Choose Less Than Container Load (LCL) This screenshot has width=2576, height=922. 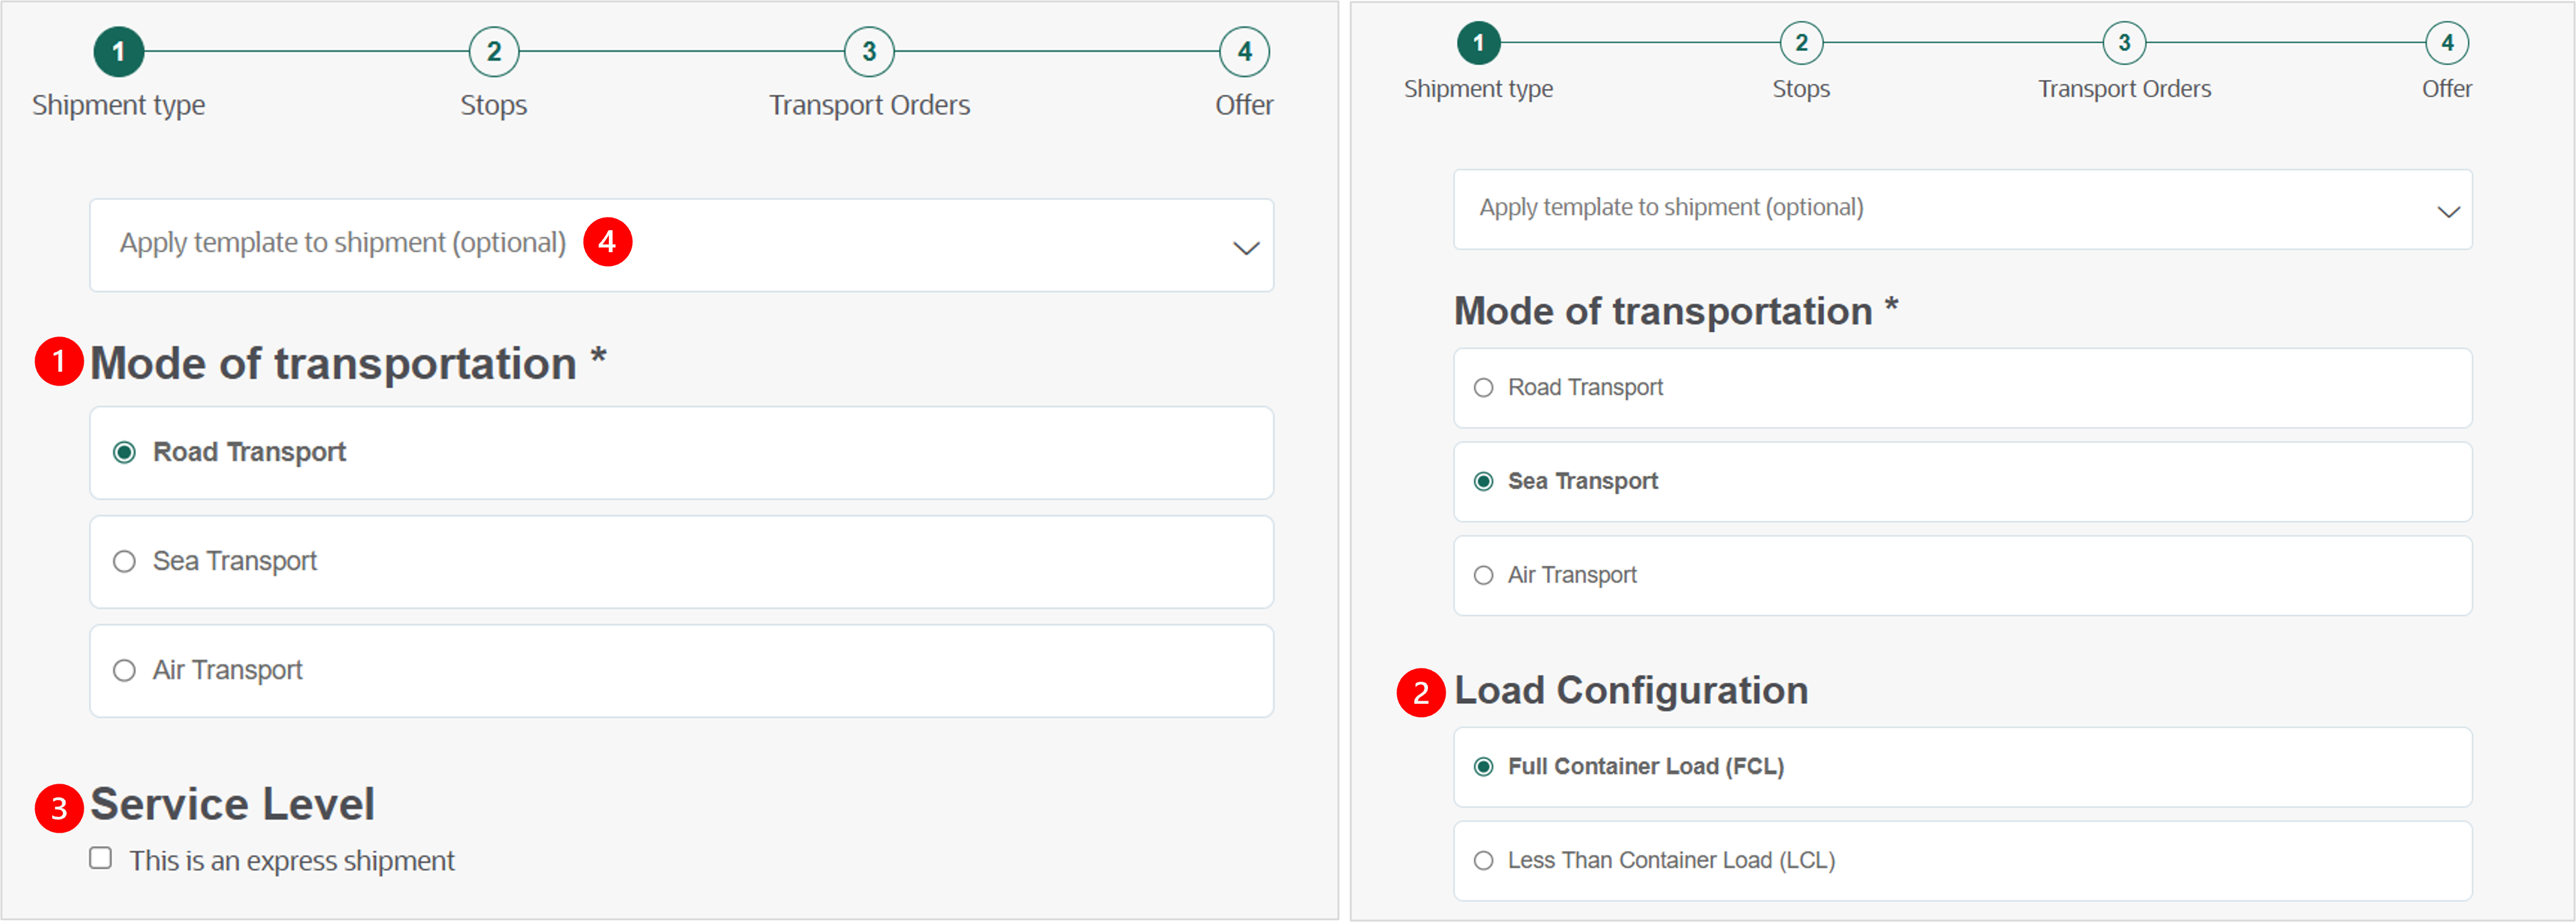pos(1962,861)
